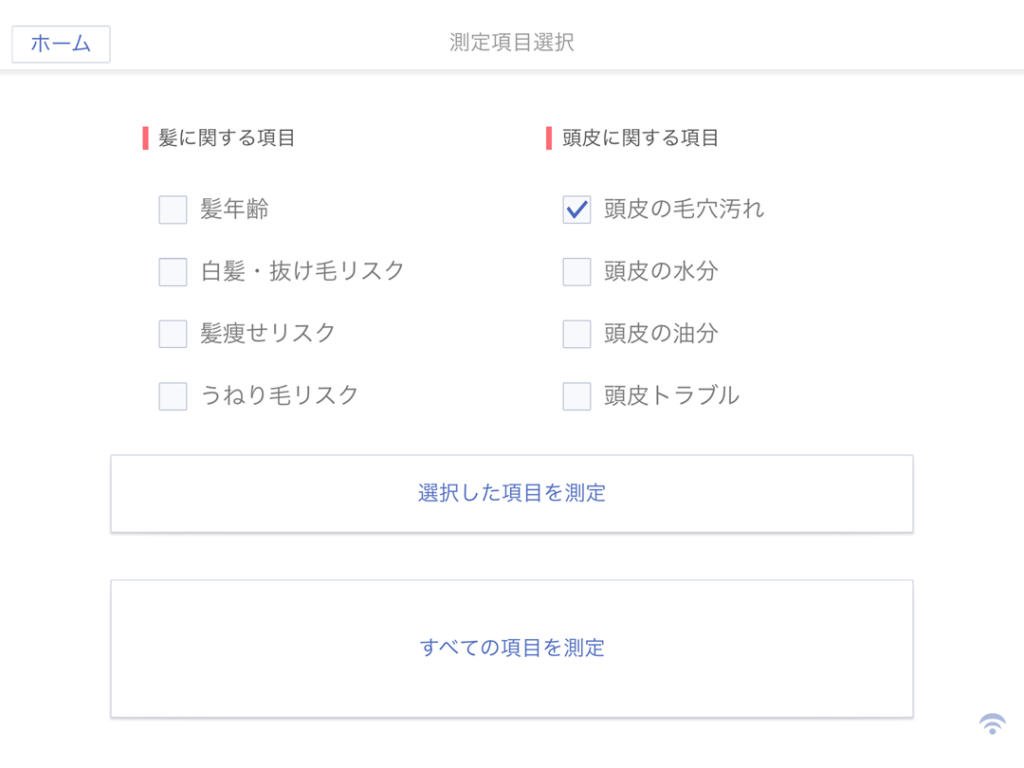Click the 髪に関する項目 section heading
The width and height of the screenshot is (1024, 768).
(x=227, y=138)
